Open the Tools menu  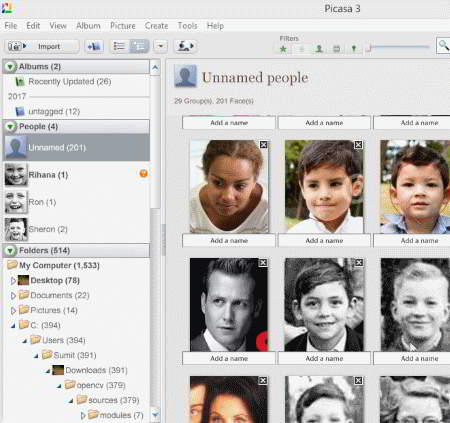pos(187,26)
